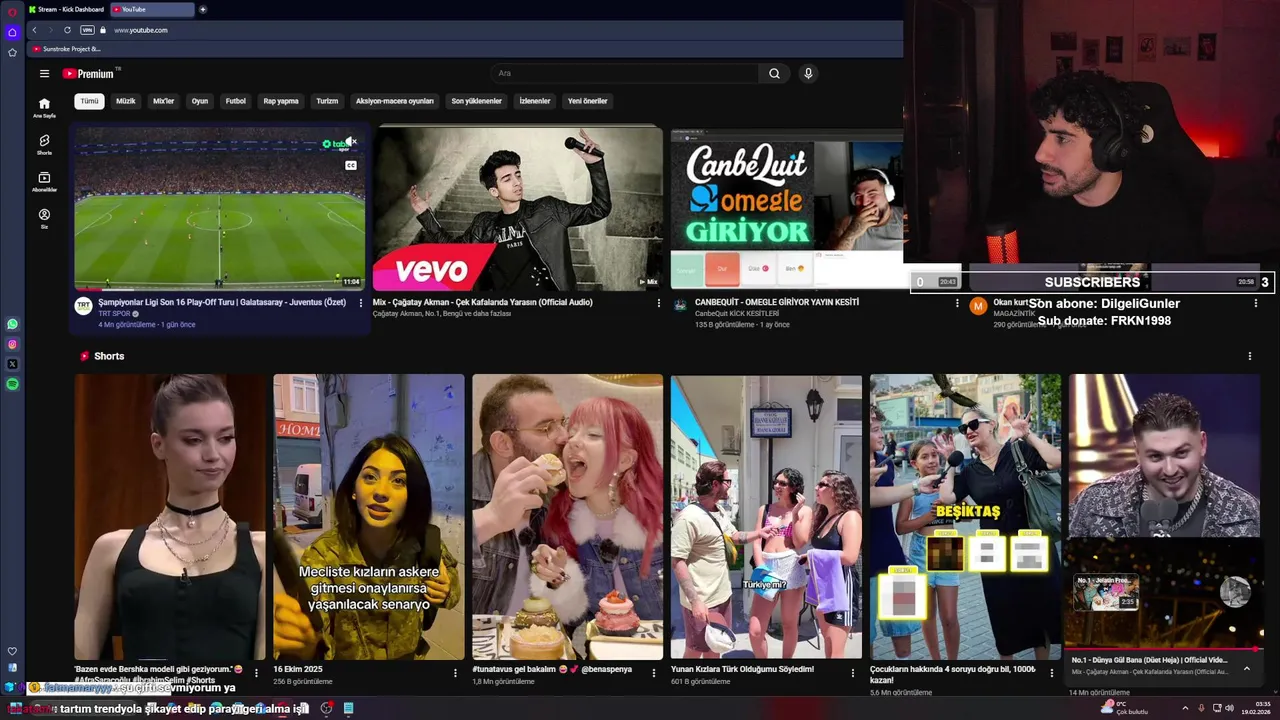Select the Tümü filter chip
This screenshot has height=720, width=1280.
coord(89,101)
